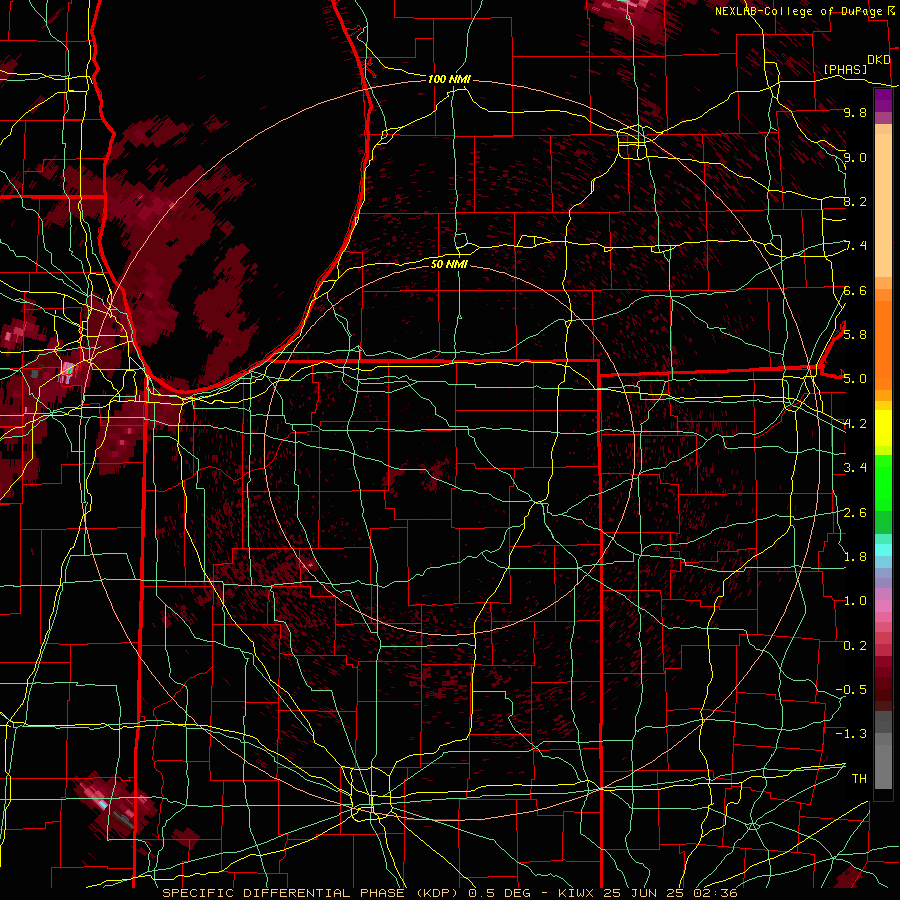Click the 0.2 value on the color scale
This screenshot has width=900, height=900.
855,646
